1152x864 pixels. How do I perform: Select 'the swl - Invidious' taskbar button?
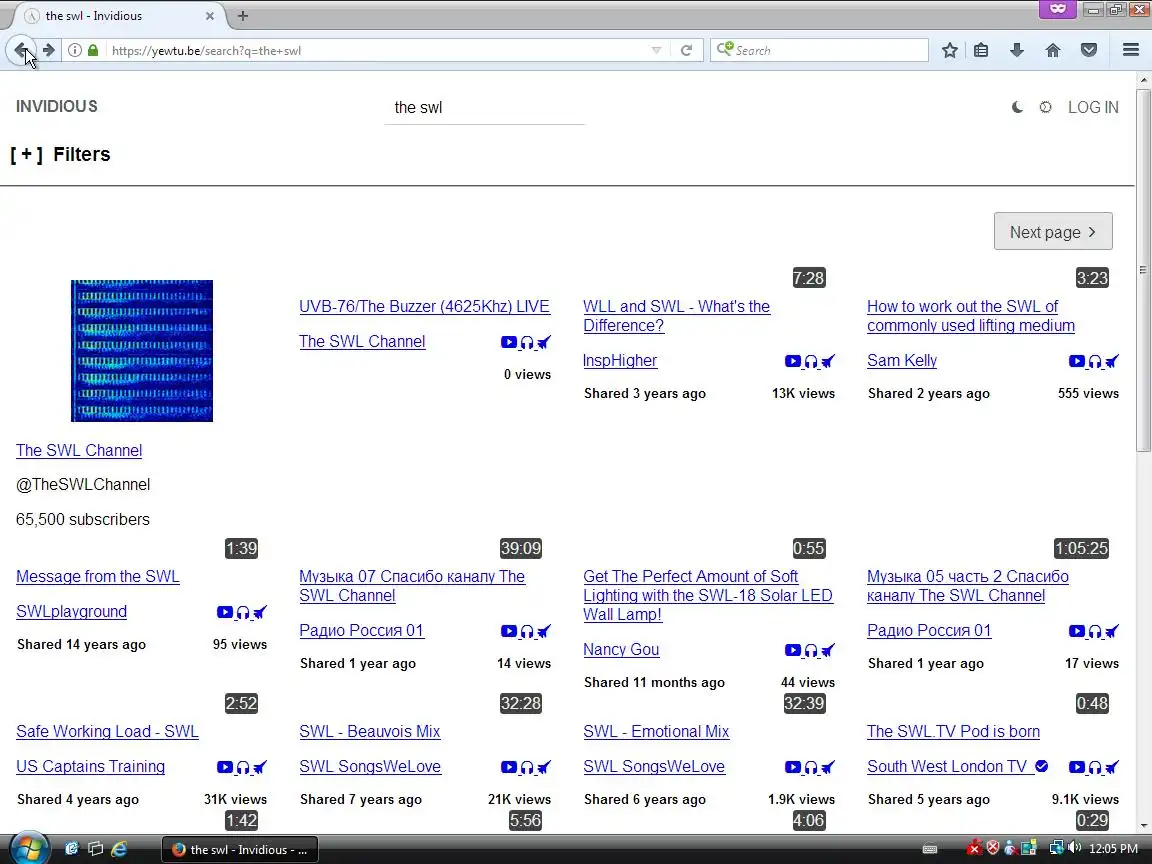click(240, 849)
